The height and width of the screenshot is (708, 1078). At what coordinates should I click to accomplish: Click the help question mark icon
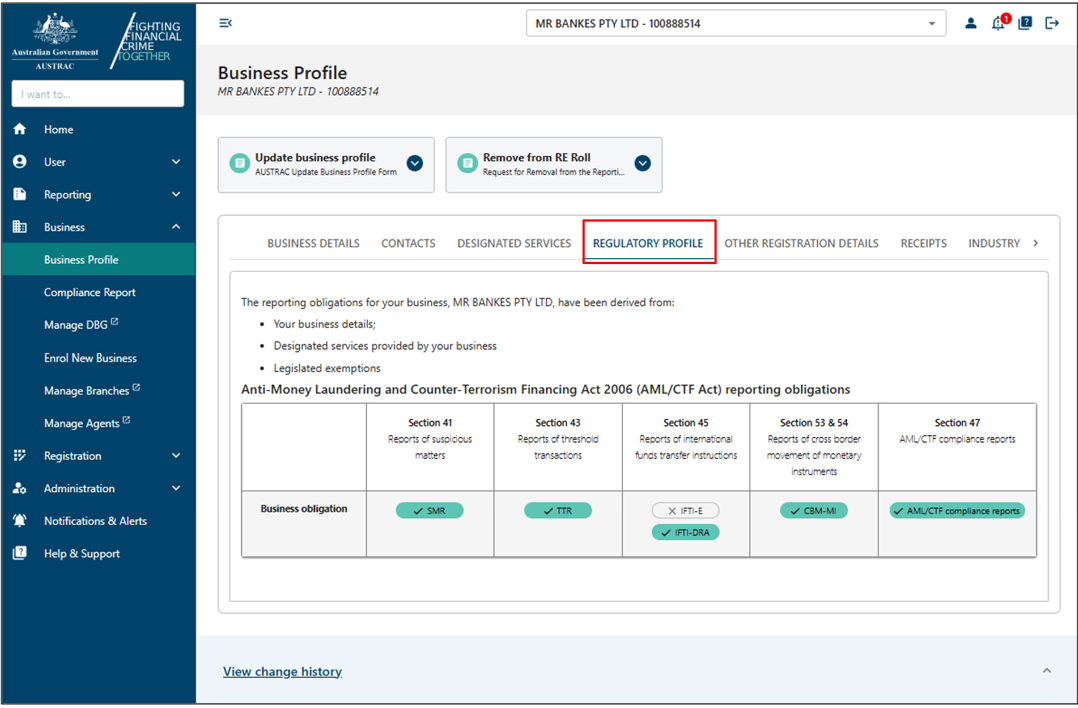[1024, 22]
